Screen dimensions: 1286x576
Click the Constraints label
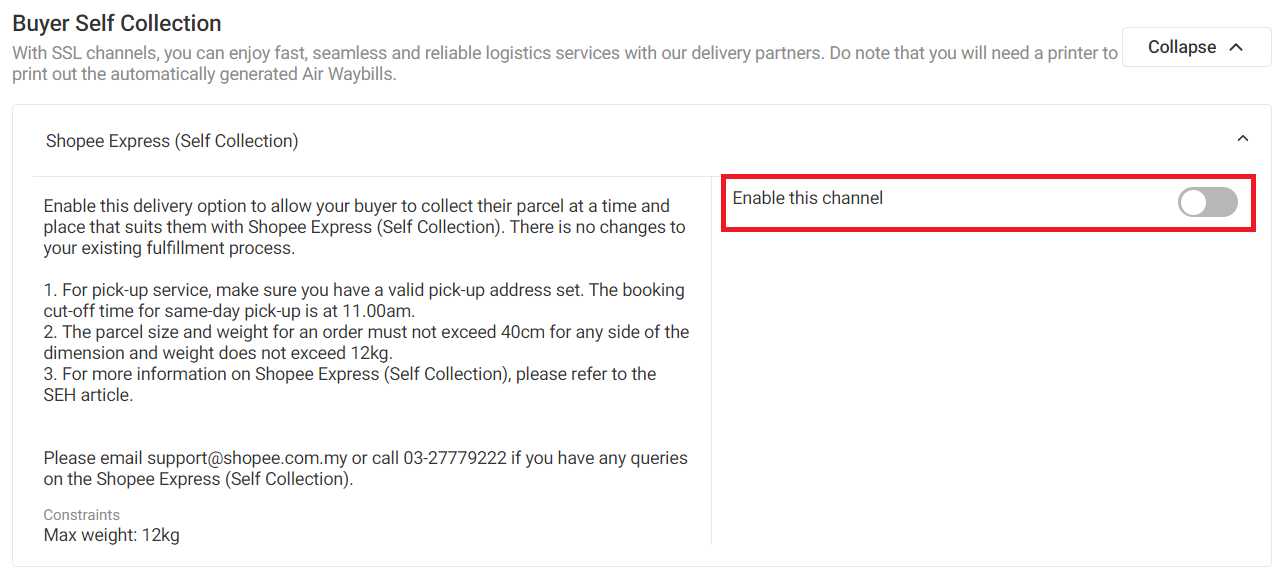click(82, 515)
